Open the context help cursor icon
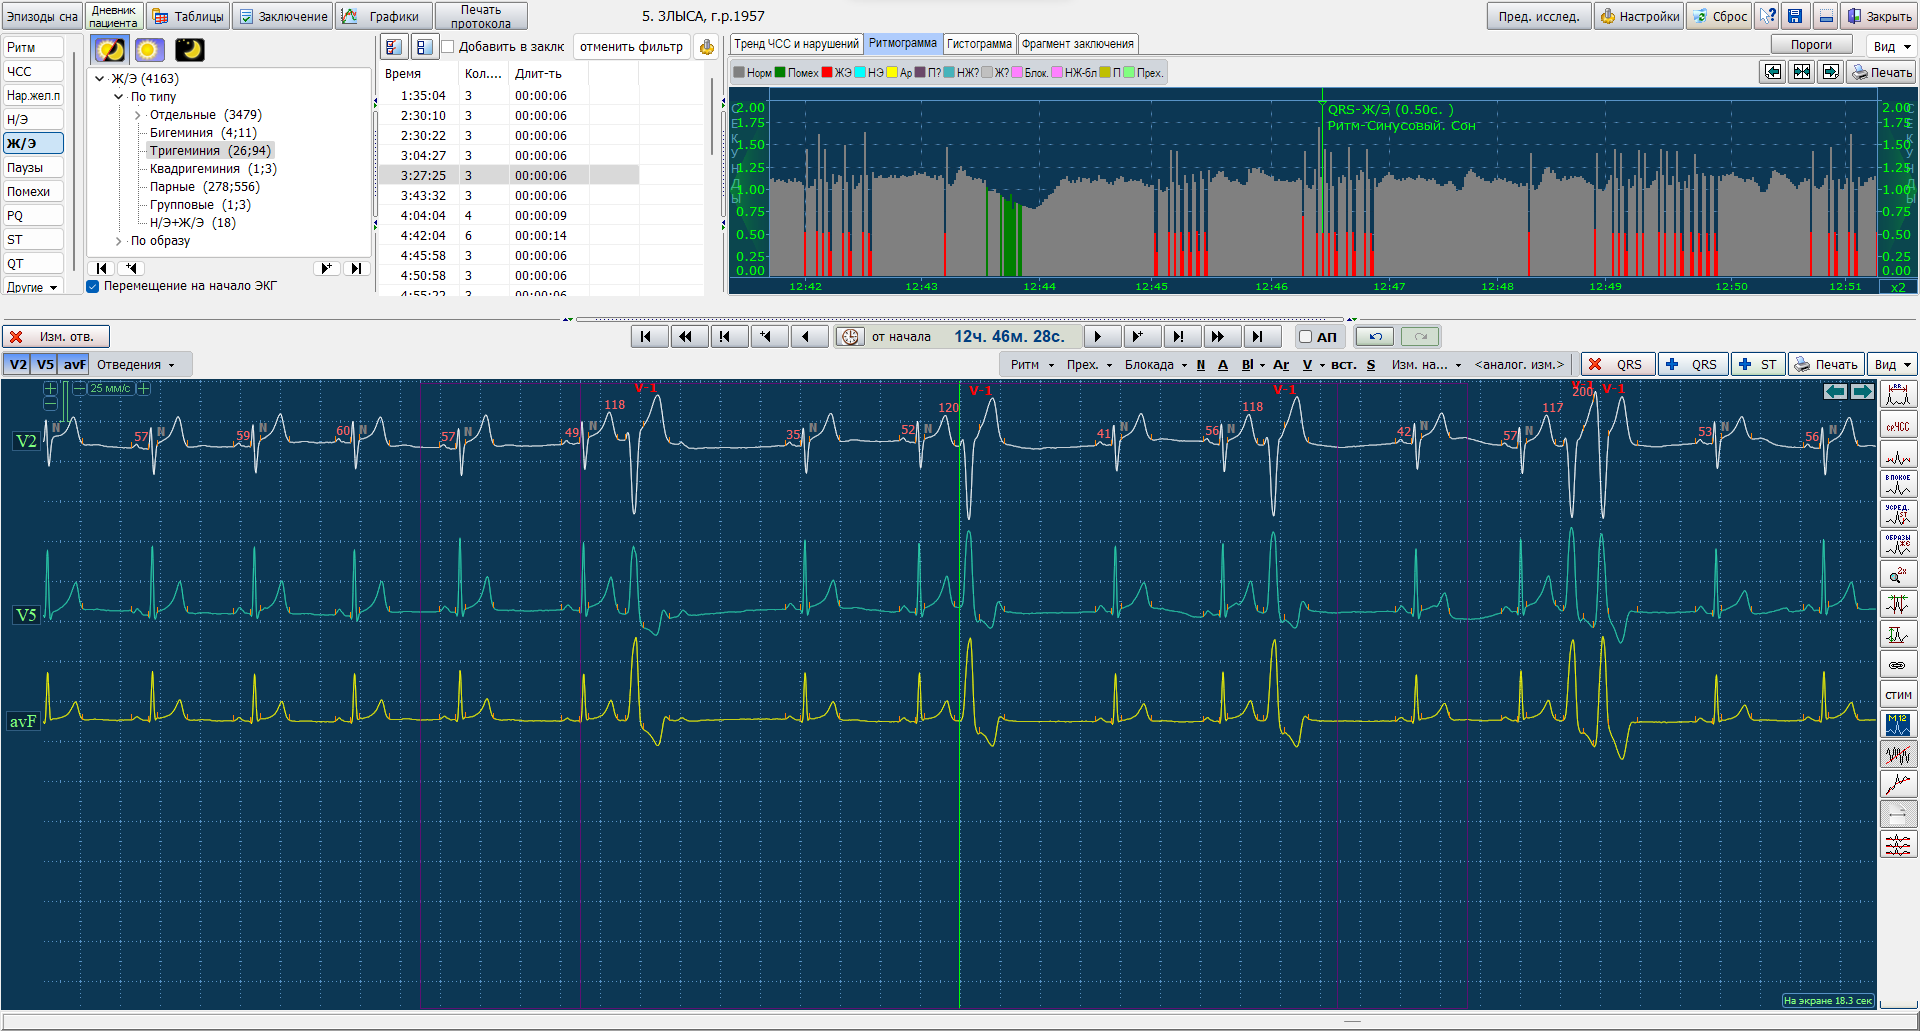Image resolution: width=1920 pixels, height=1031 pixels. point(1768,16)
